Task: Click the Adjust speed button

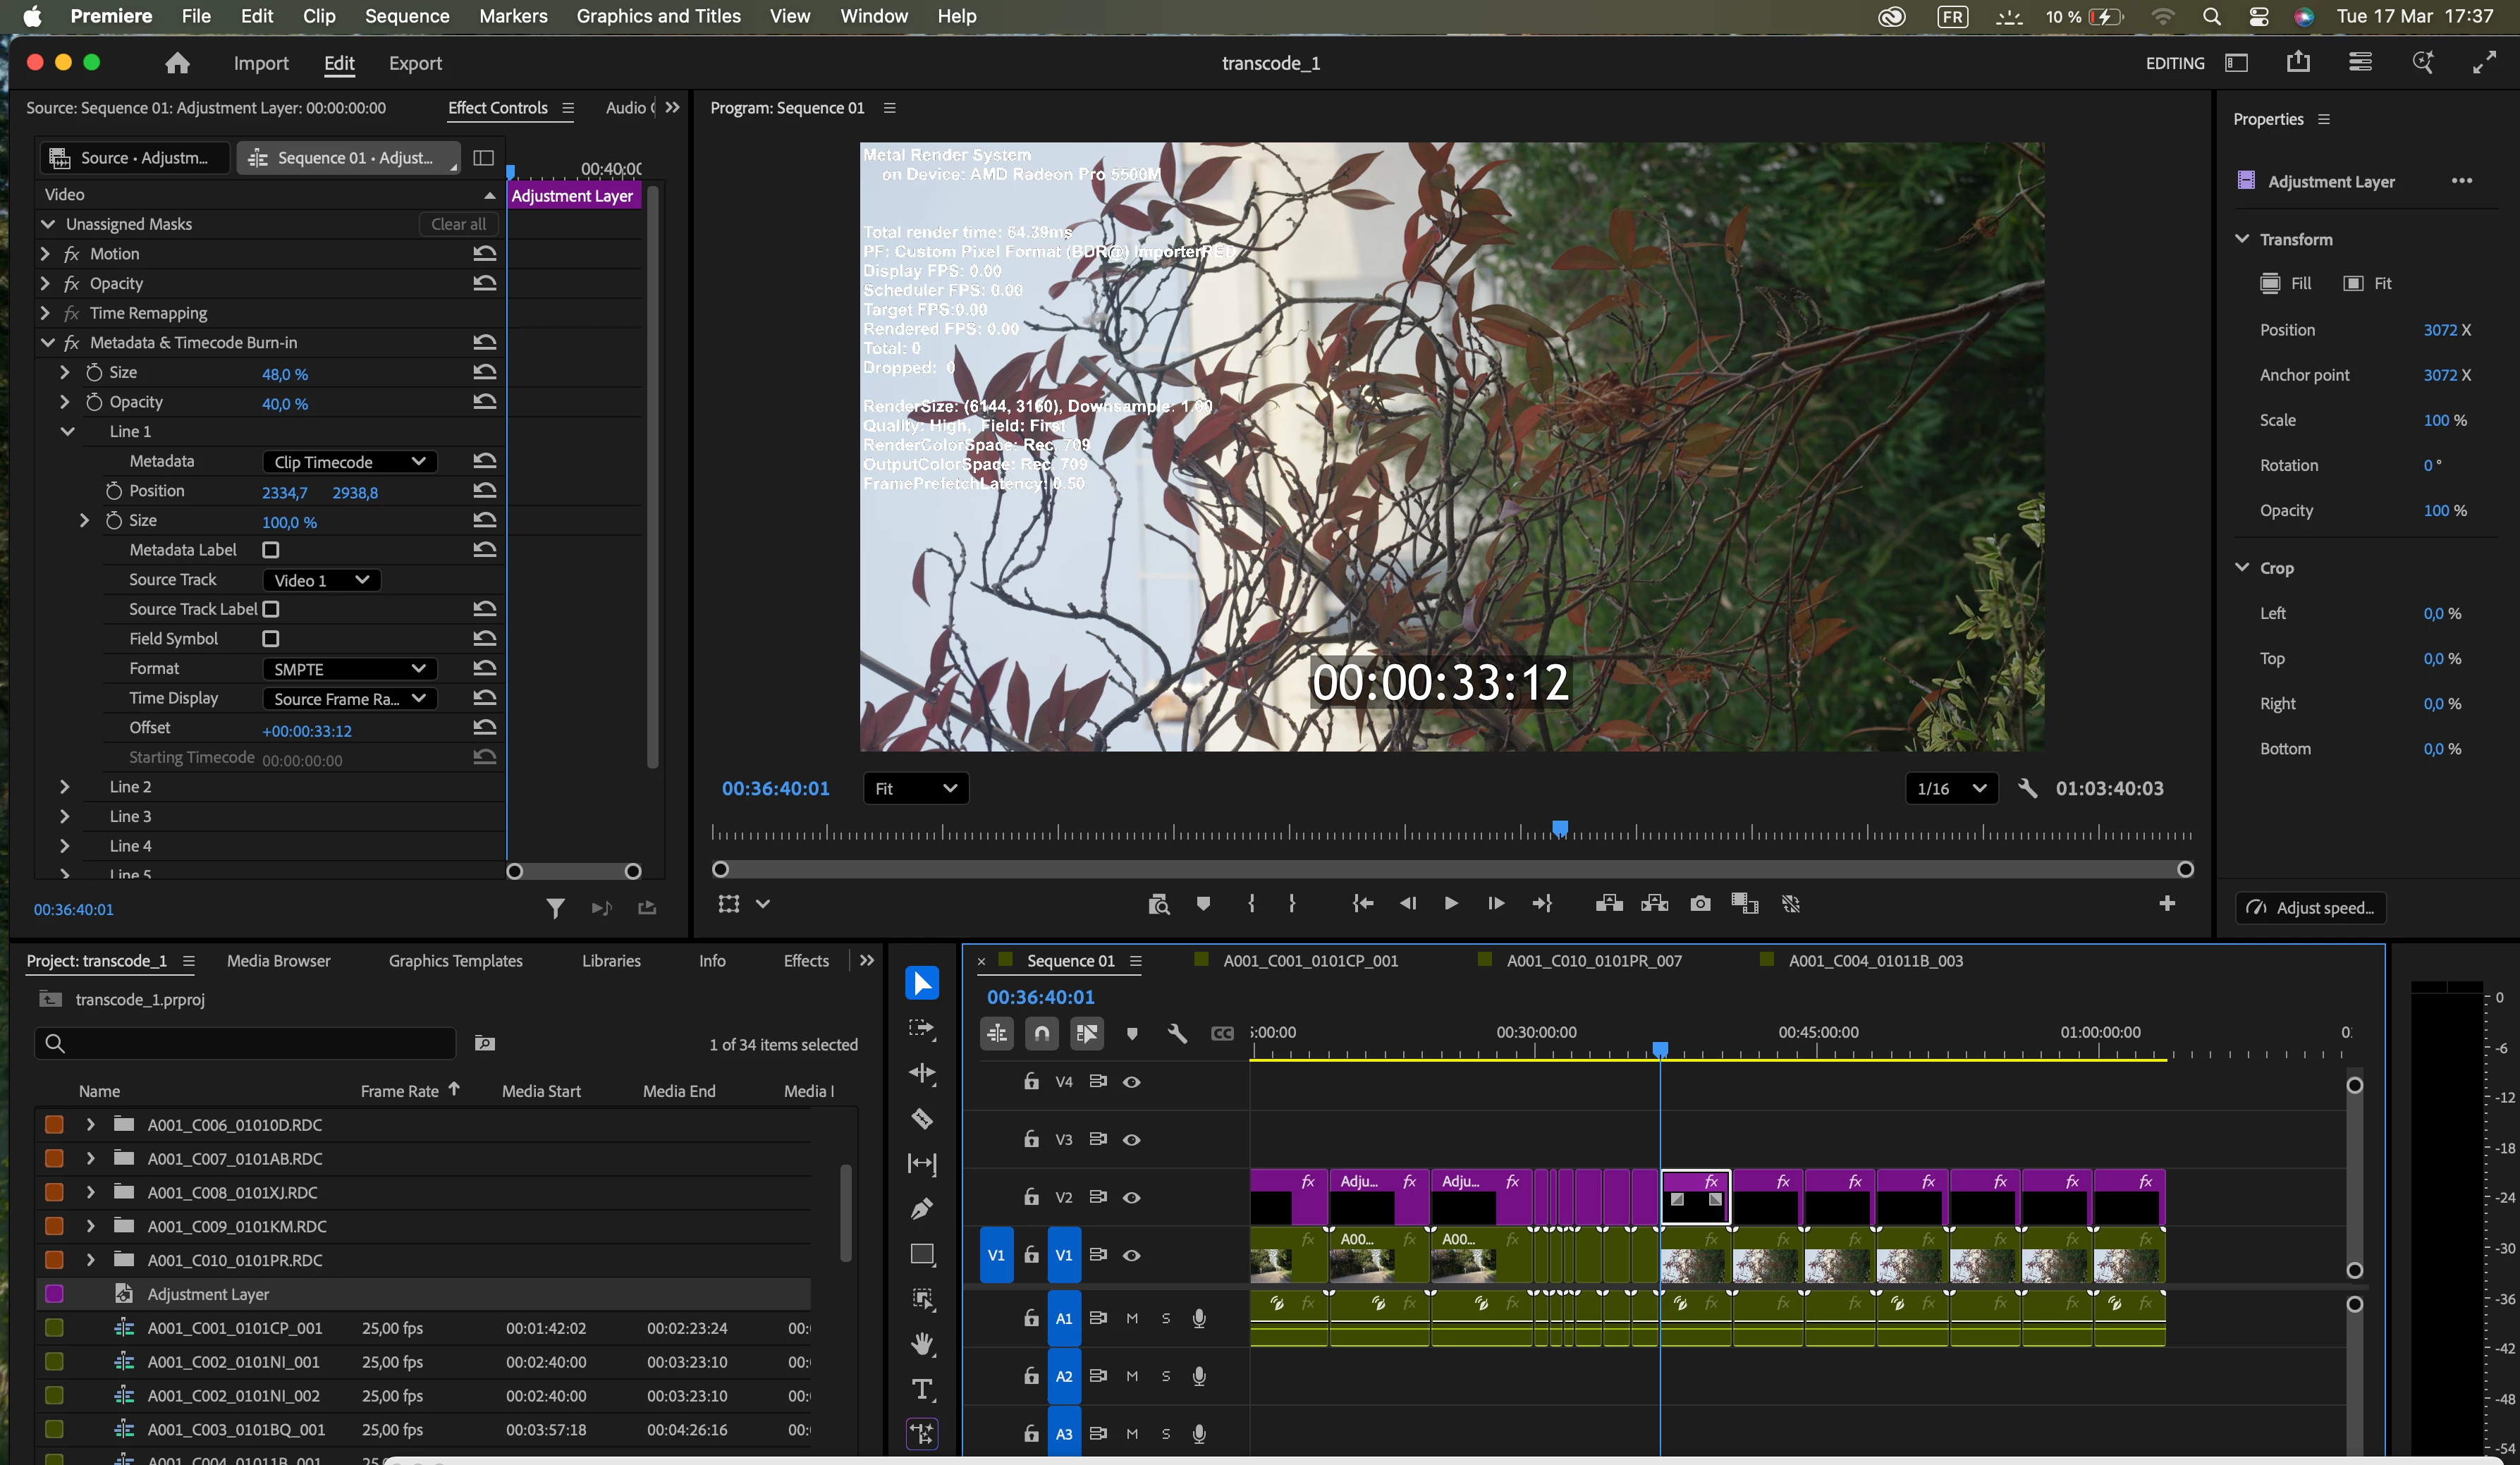Action: [2310, 908]
